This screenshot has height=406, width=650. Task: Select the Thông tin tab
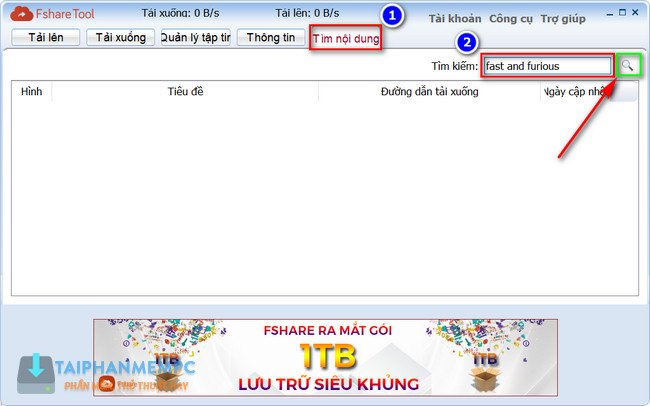tap(271, 38)
